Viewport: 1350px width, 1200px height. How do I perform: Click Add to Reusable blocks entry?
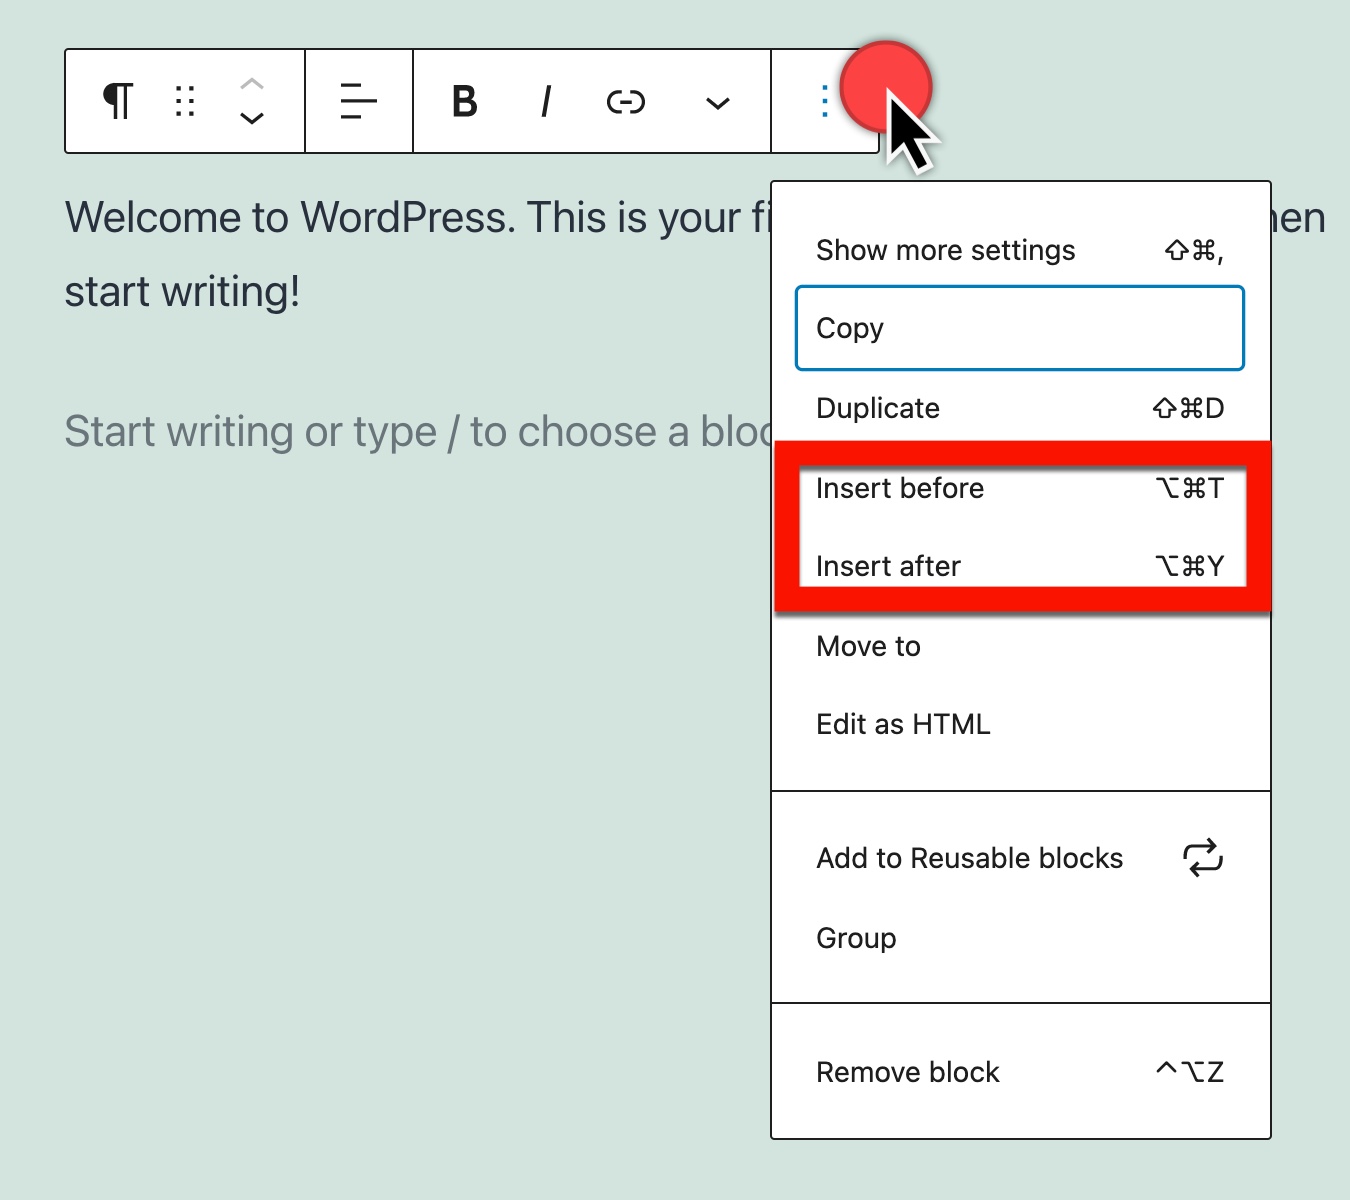point(1020,858)
